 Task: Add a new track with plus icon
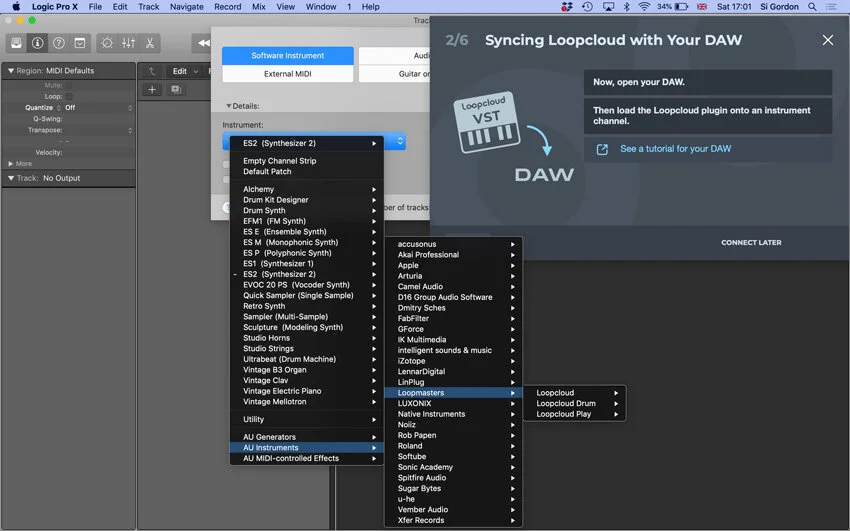click(x=152, y=89)
